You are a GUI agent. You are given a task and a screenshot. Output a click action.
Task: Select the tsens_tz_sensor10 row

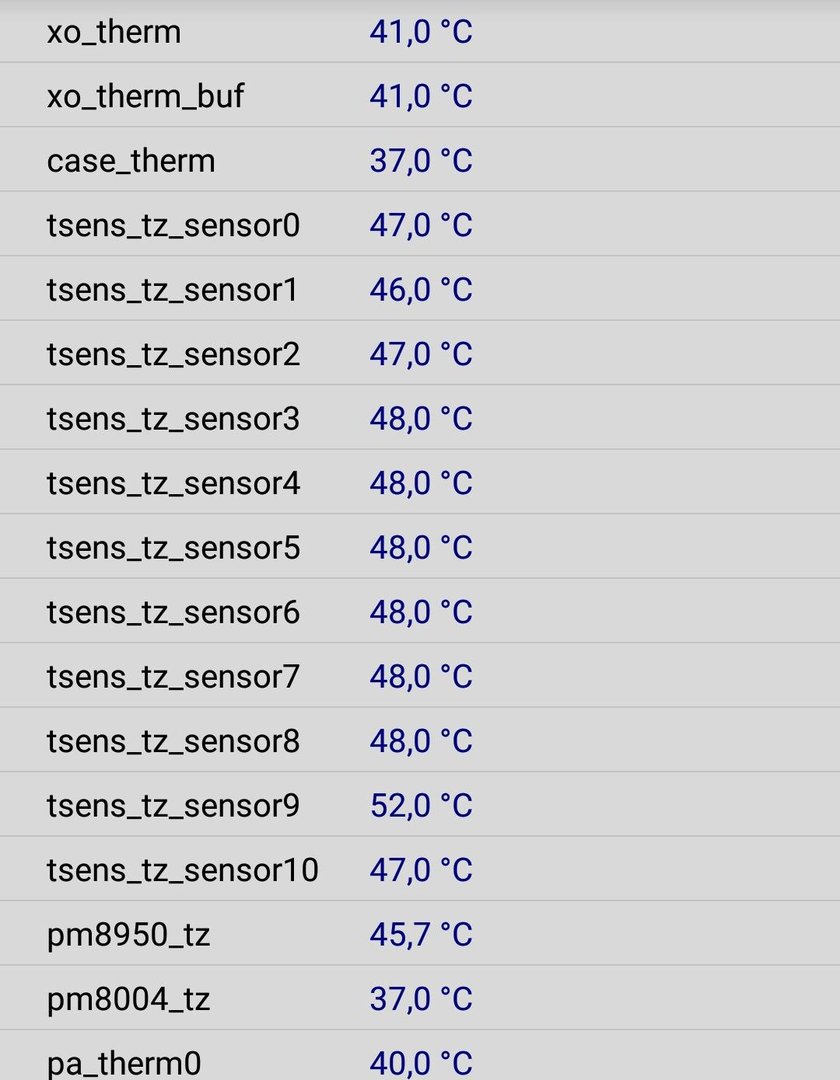pos(420,869)
